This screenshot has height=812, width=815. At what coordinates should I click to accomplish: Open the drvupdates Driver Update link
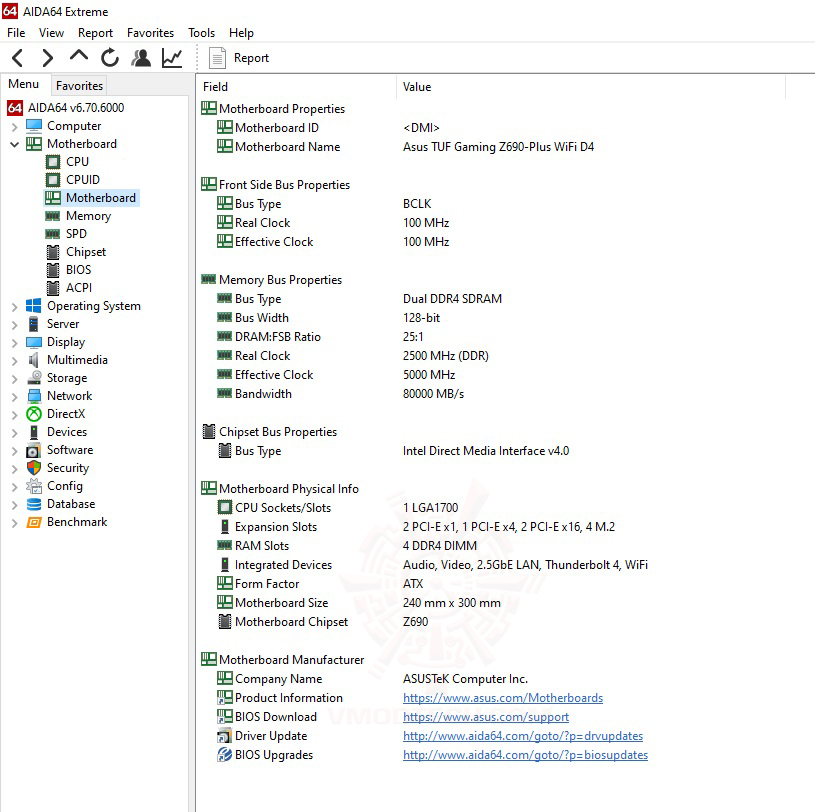(523, 736)
